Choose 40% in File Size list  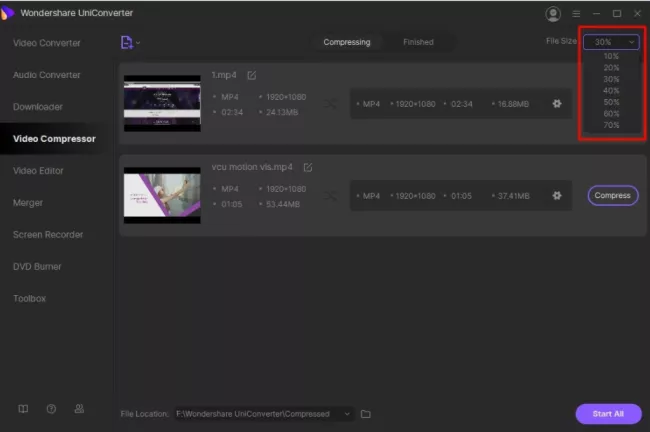611,90
